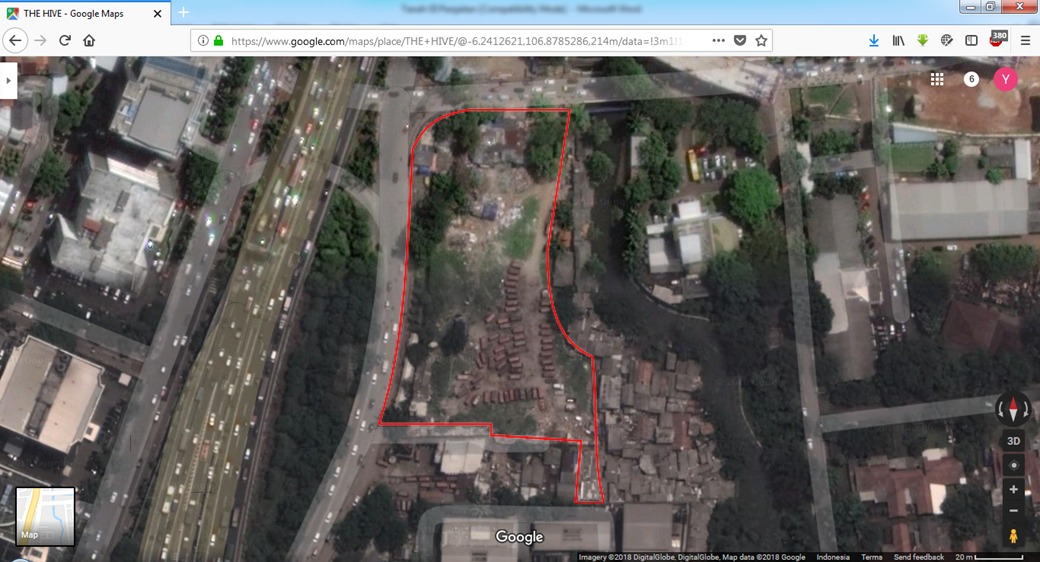The image size is (1040, 562).
Task: Open the browser home page
Action: click(89, 40)
